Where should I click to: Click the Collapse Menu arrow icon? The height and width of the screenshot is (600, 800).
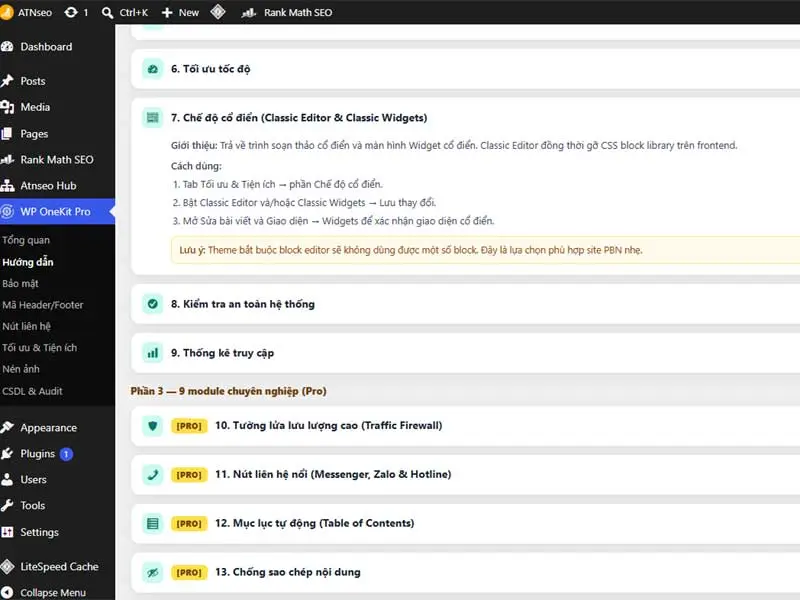7,592
